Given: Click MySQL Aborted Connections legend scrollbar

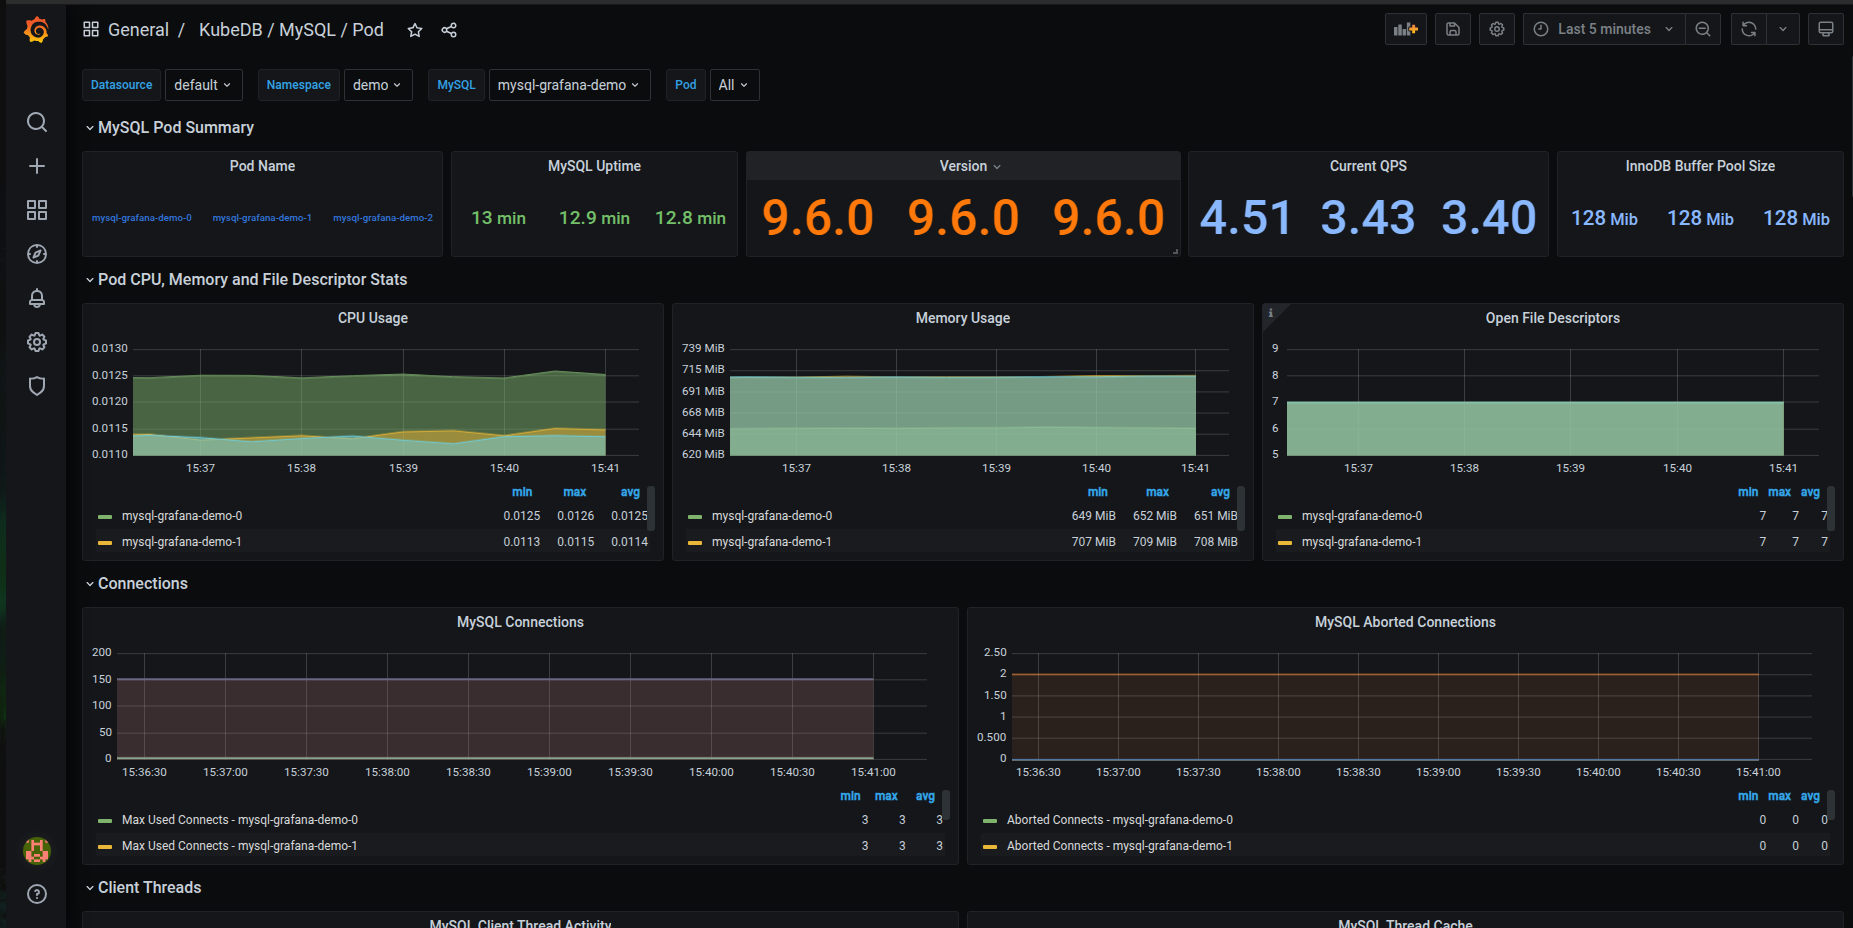Looking at the screenshot, I should 1831,803.
